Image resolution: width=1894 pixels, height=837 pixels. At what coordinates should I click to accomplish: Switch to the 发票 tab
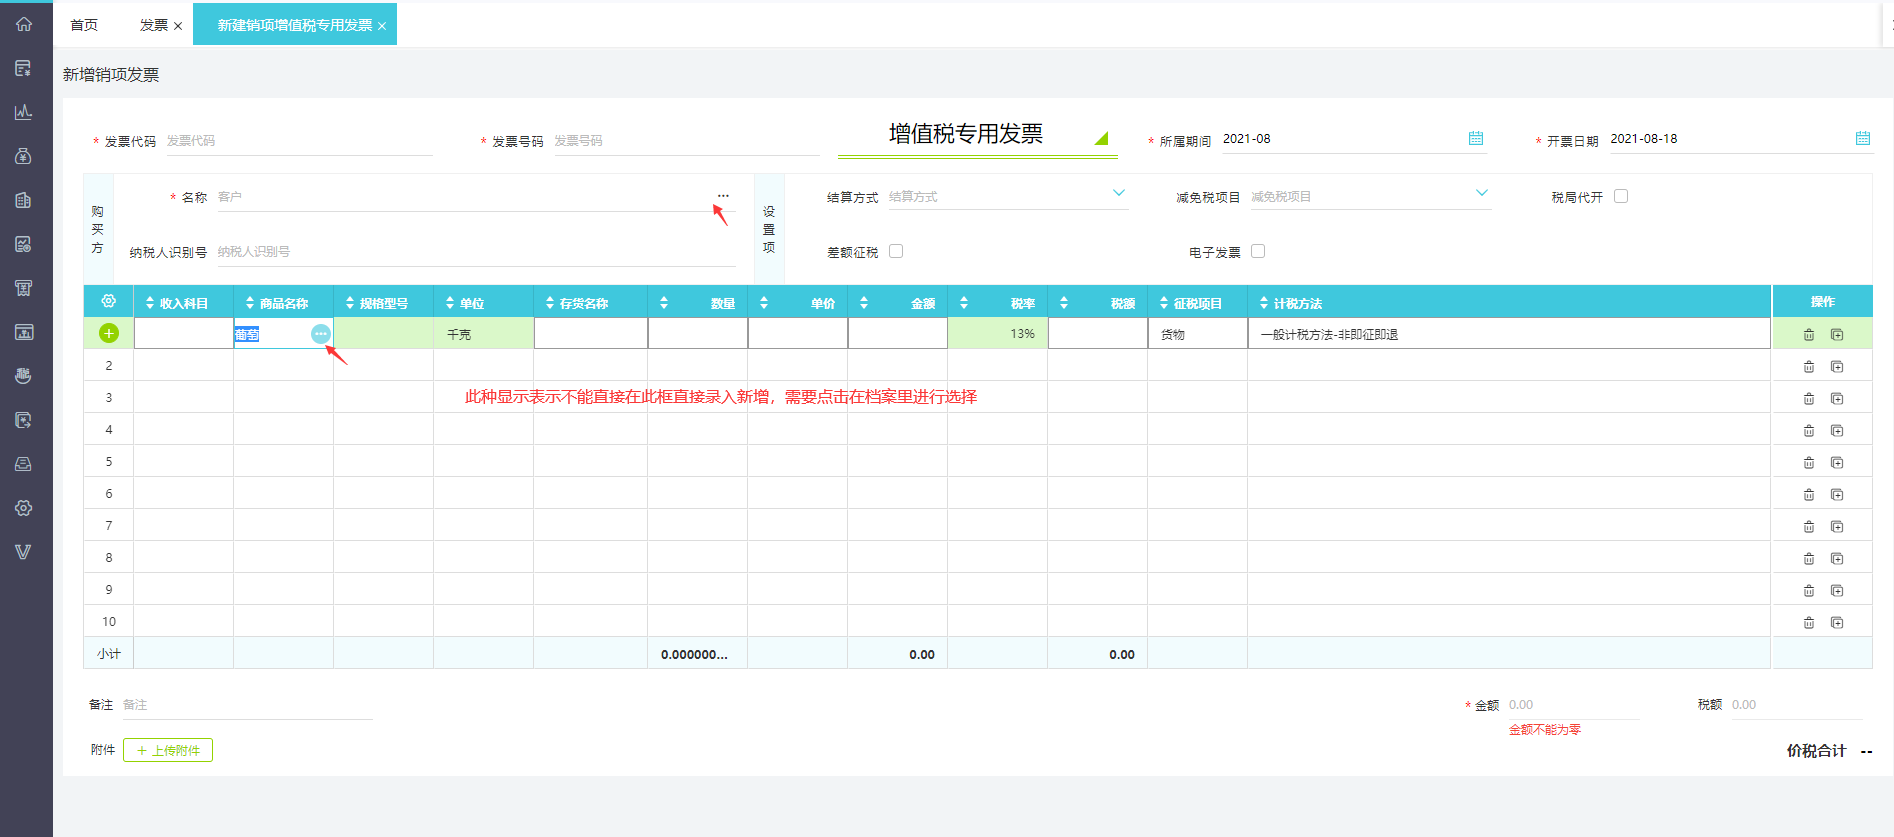pyautogui.click(x=153, y=25)
